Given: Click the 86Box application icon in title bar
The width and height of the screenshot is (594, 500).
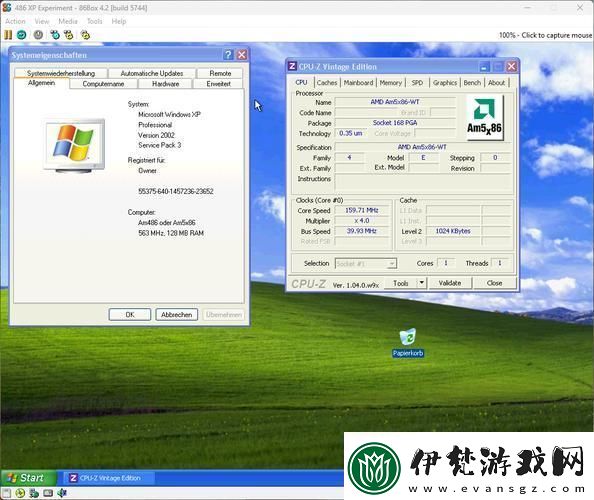Looking at the screenshot, I should [x=7, y=7].
